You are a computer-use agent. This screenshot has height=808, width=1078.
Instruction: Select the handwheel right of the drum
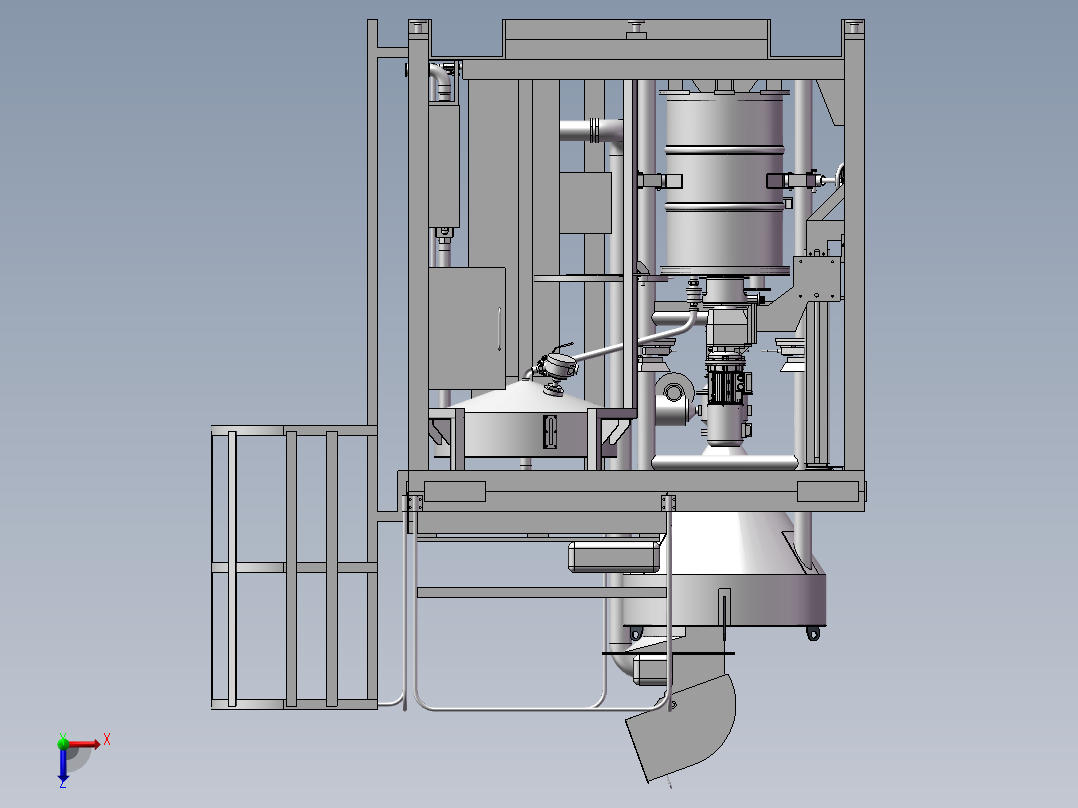pos(839,175)
